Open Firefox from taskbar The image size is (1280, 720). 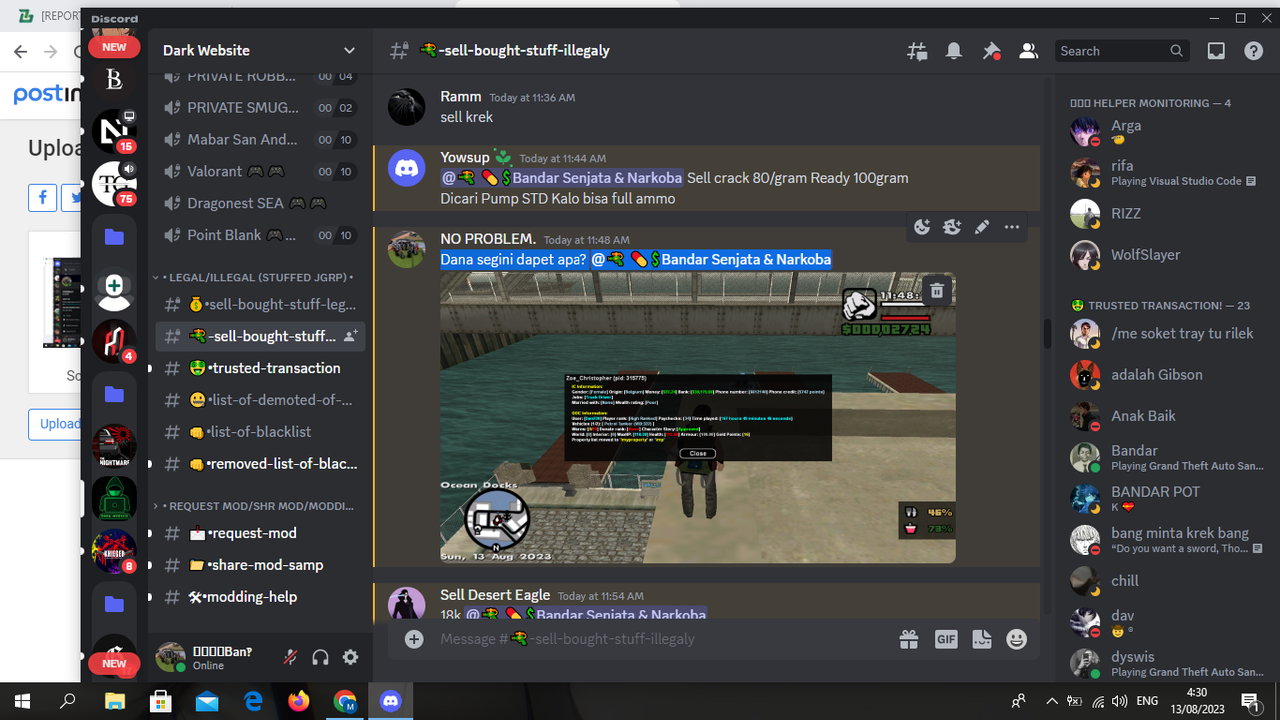point(298,701)
